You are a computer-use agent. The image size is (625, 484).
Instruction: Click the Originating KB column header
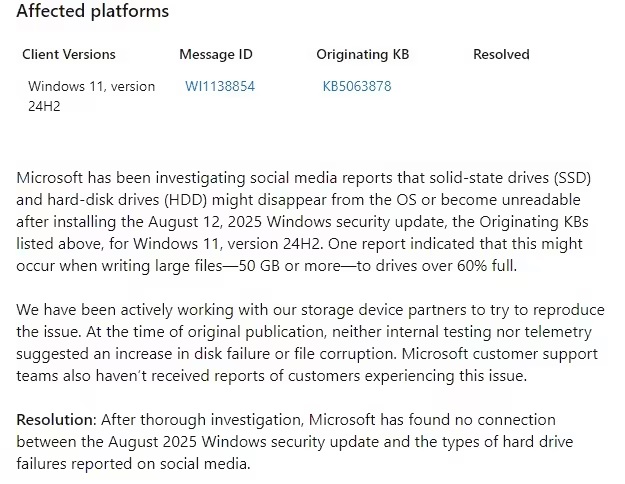click(365, 54)
